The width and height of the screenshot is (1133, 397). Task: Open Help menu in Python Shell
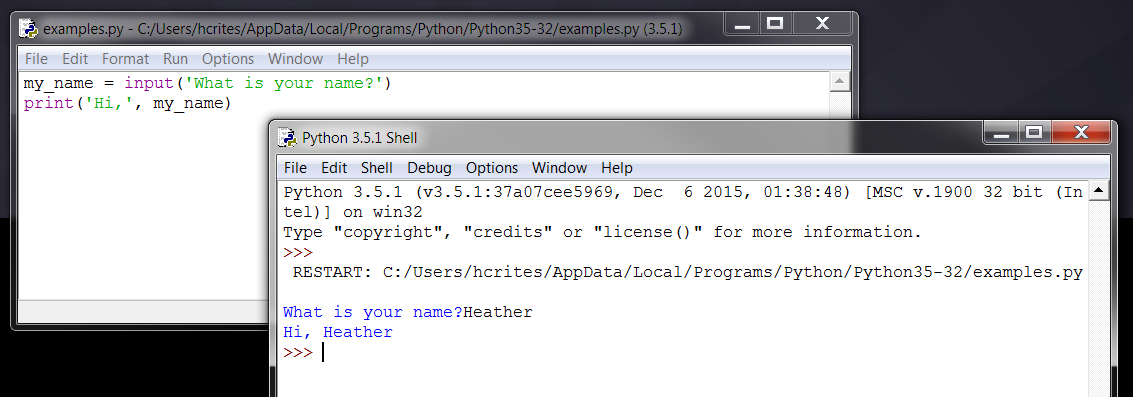pos(617,168)
